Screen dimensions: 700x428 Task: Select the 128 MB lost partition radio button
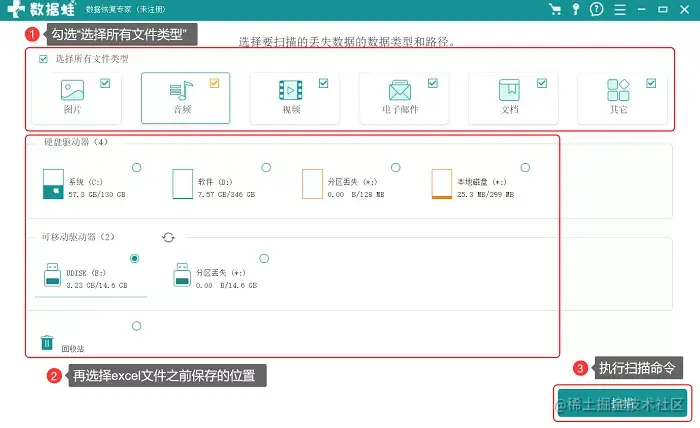396,167
